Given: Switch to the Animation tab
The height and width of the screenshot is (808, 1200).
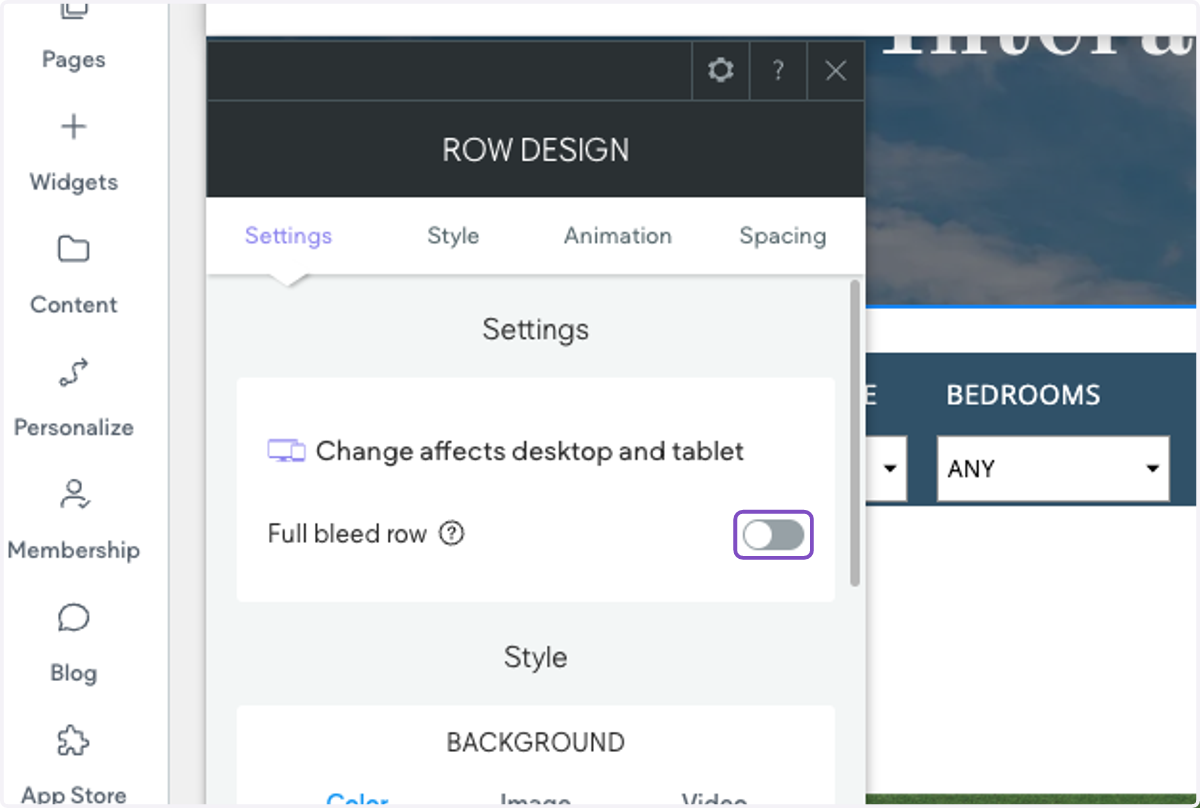Looking at the screenshot, I should click(618, 236).
